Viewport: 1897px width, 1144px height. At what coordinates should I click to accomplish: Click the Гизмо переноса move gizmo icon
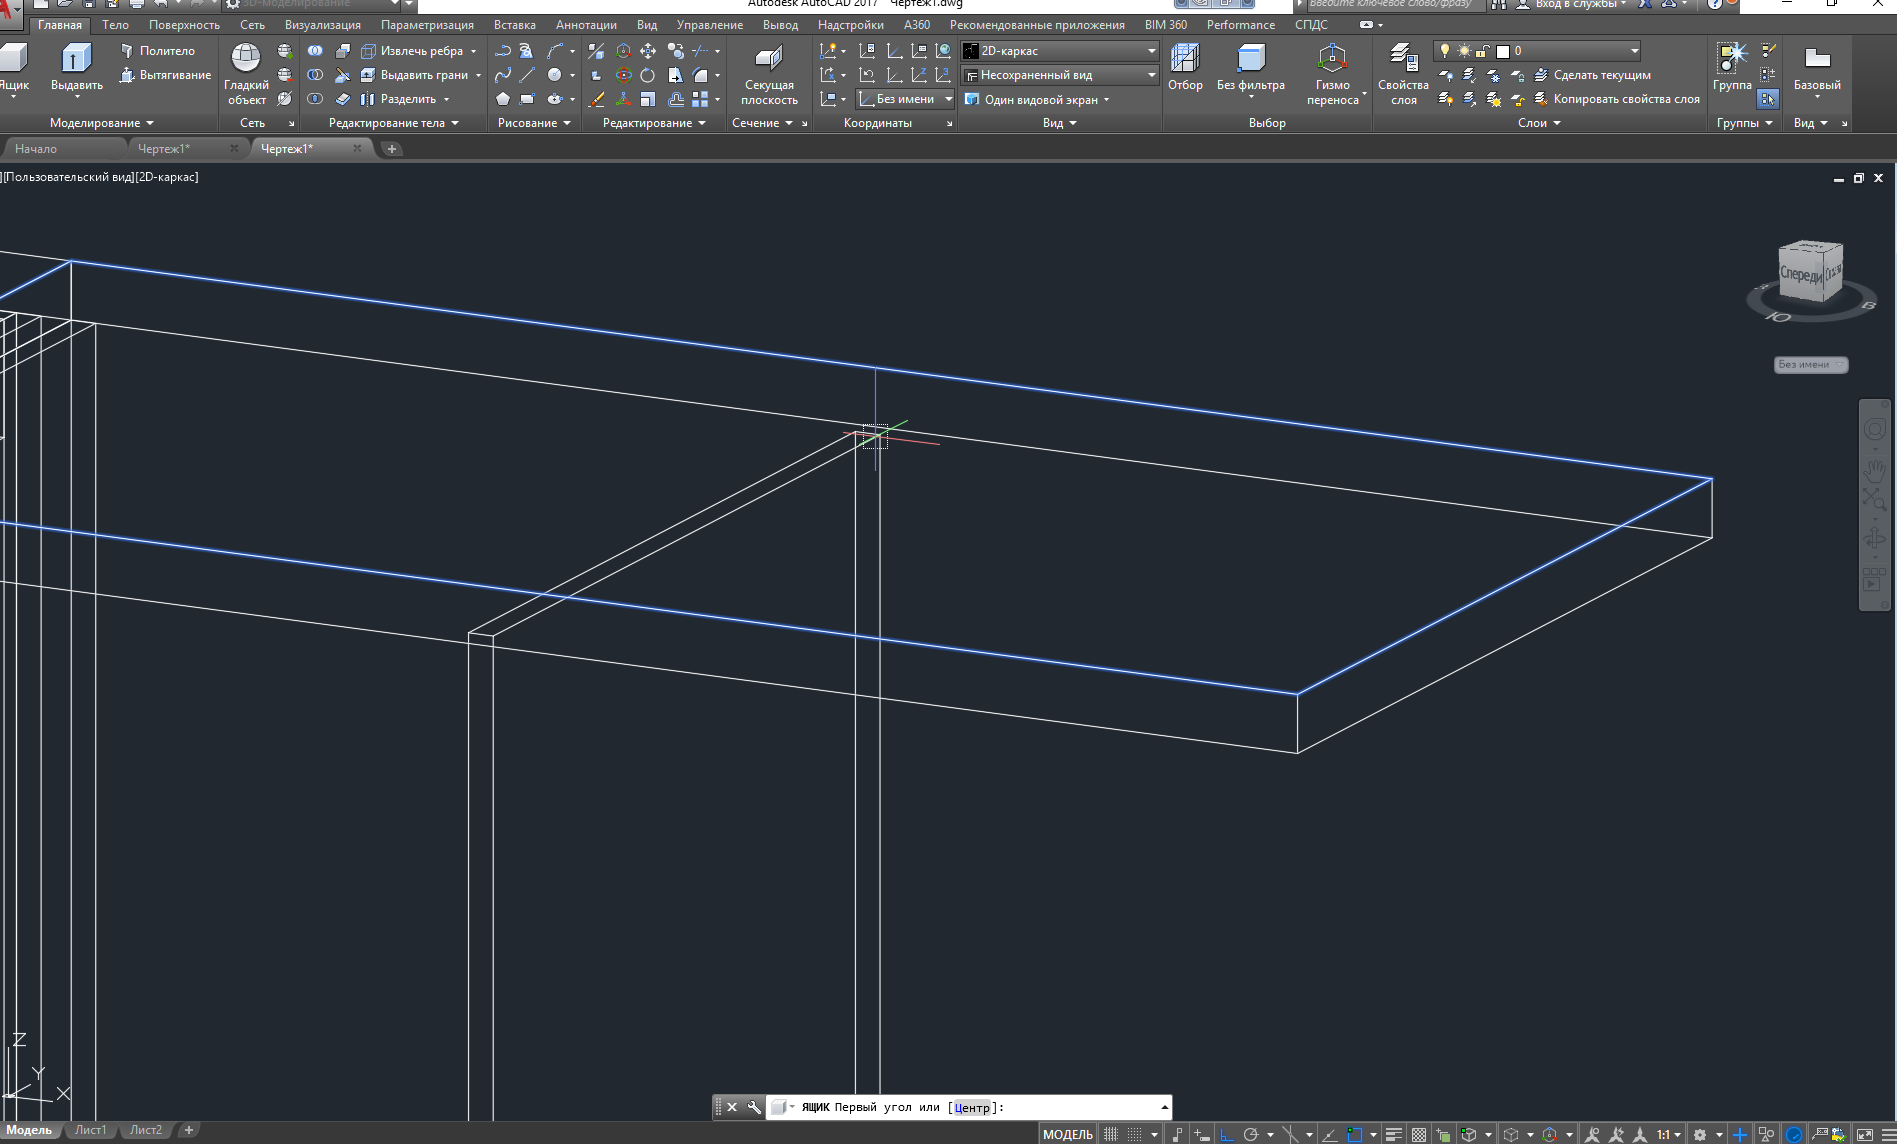[1332, 60]
